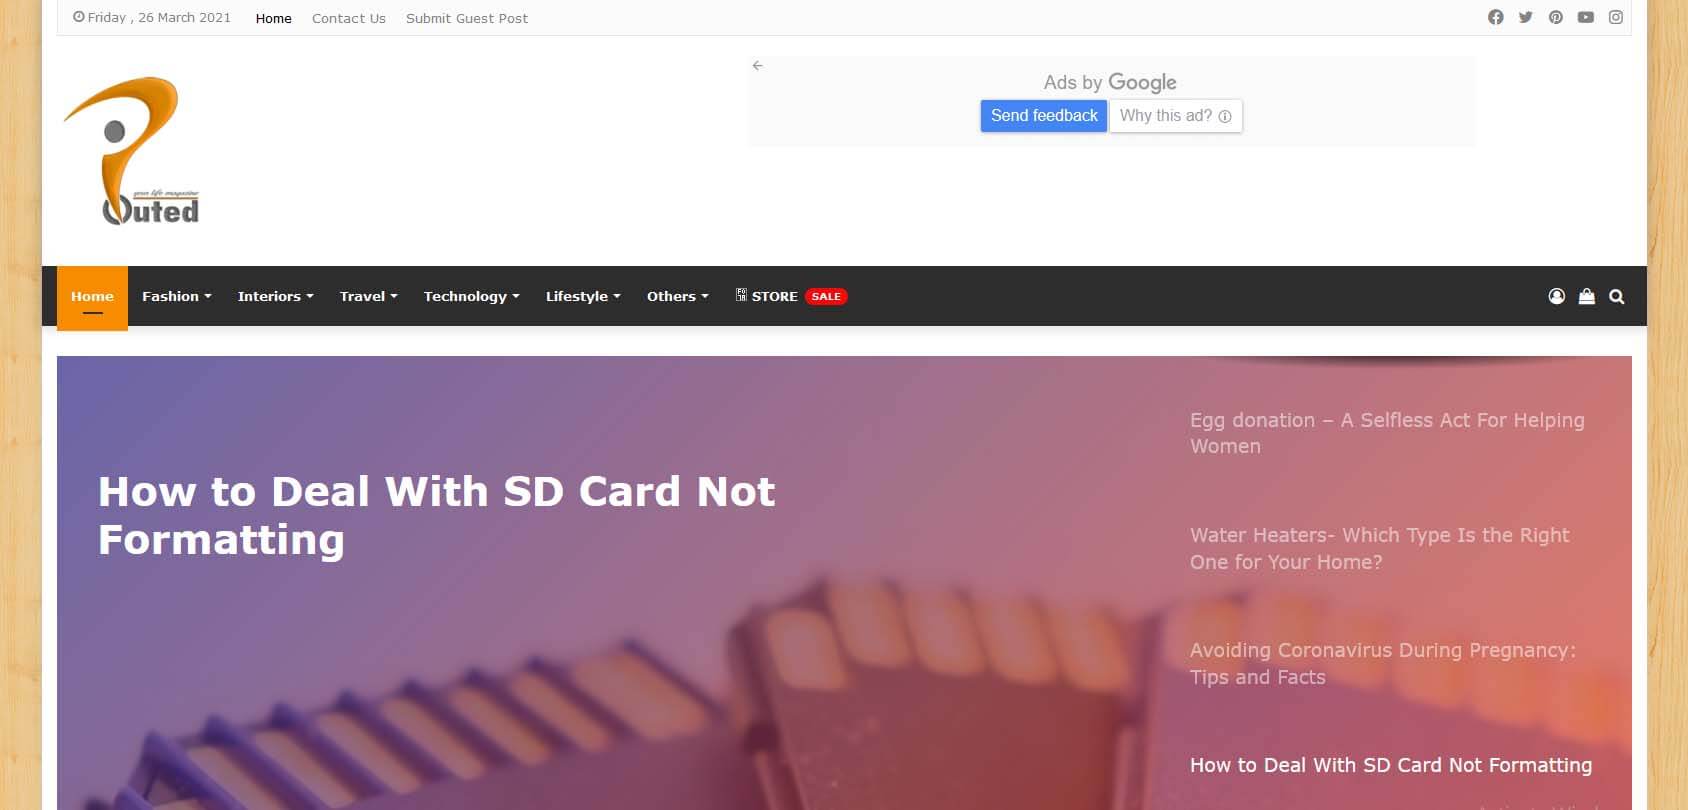Expand the Interiors dropdown menu

point(275,296)
